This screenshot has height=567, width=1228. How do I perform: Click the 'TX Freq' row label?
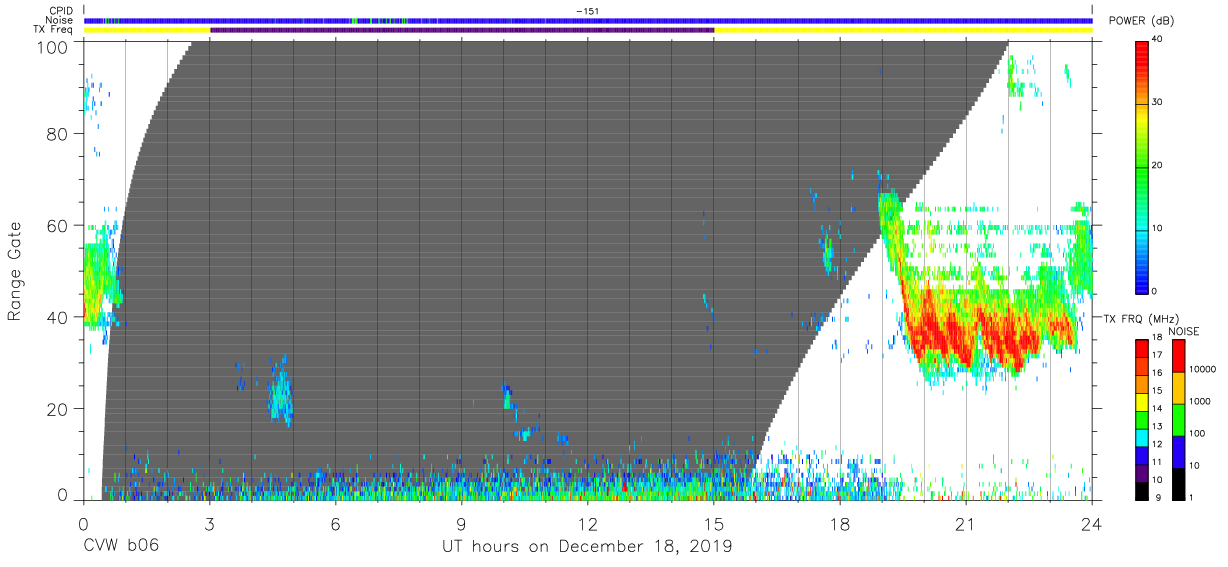tap(54, 29)
